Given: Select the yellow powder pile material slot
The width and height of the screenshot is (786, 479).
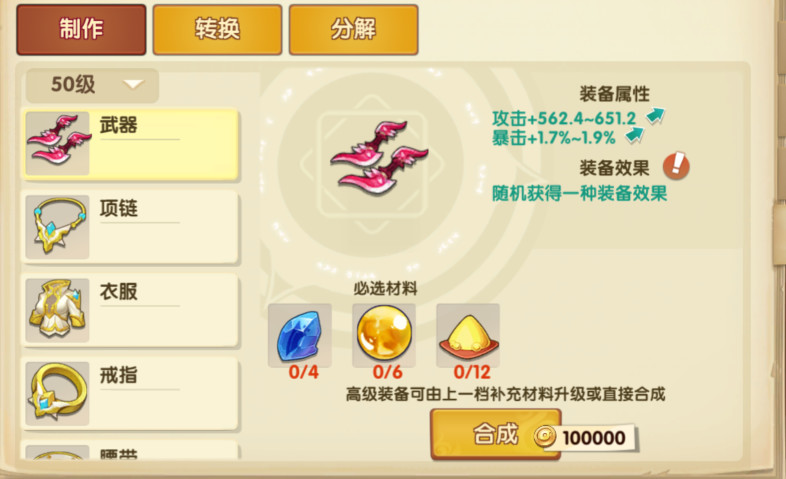Looking at the screenshot, I should (x=468, y=335).
